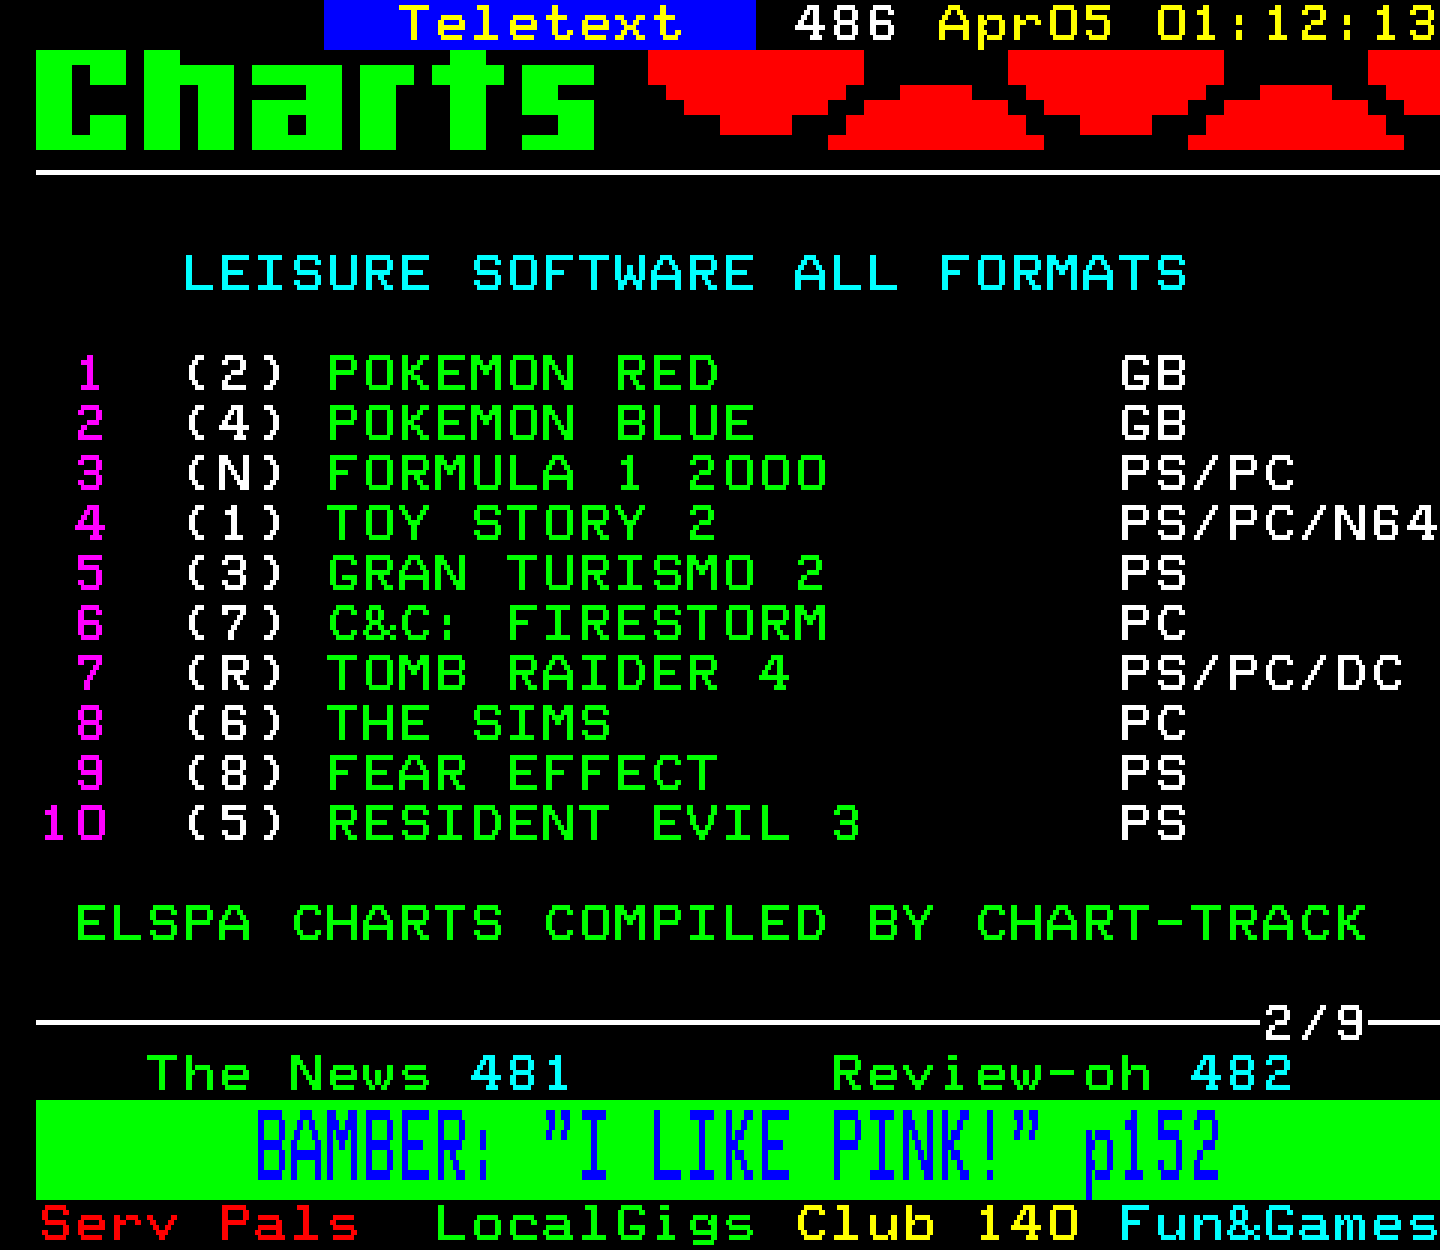1440x1250 pixels.
Task: Select yellow Club 140 fastext link
Action: [x=938, y=1224]
